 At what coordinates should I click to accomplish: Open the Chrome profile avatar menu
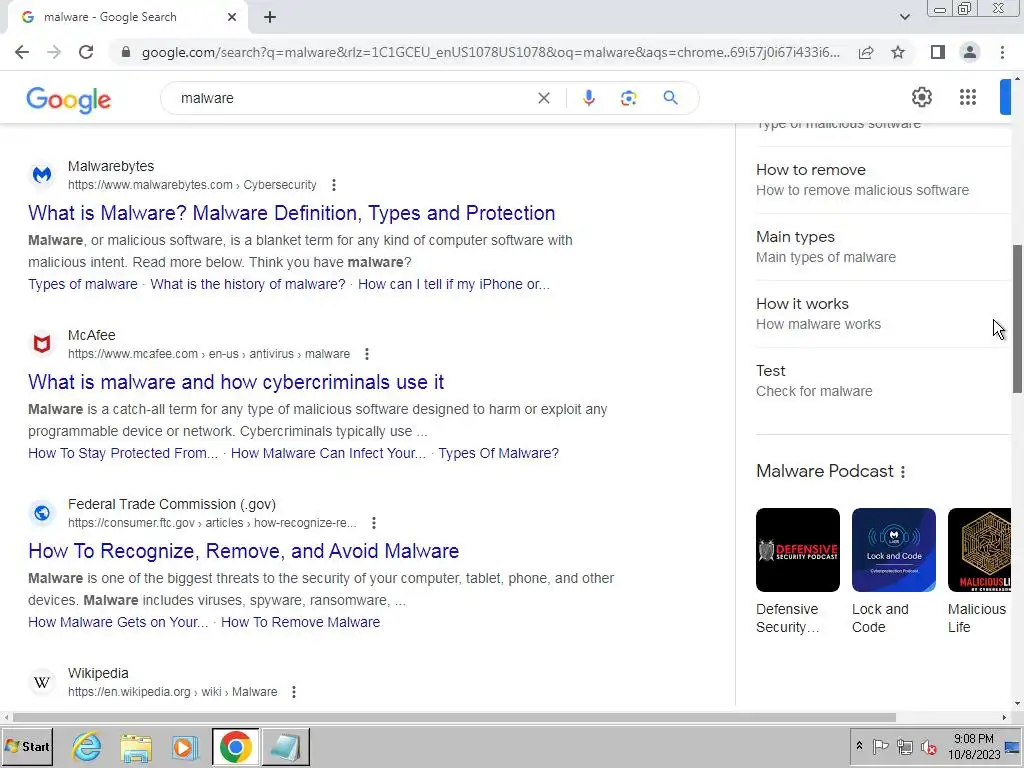click(x=970, y=52)
